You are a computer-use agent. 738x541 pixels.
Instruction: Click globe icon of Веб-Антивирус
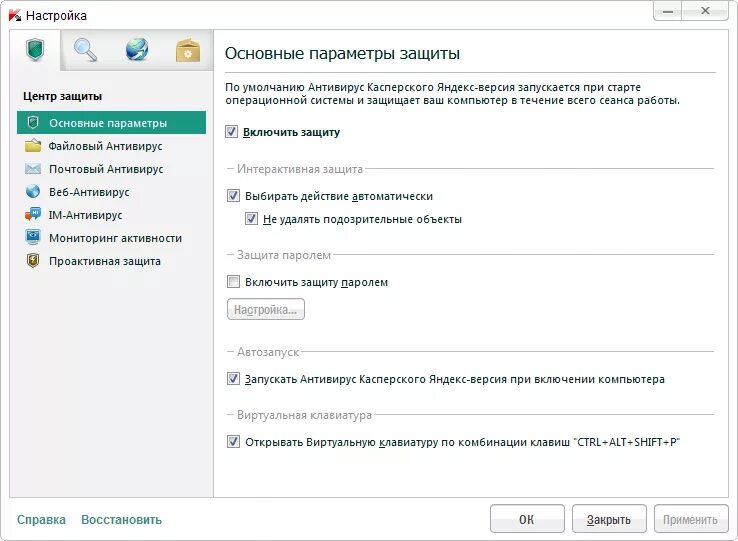click(32, 192)
